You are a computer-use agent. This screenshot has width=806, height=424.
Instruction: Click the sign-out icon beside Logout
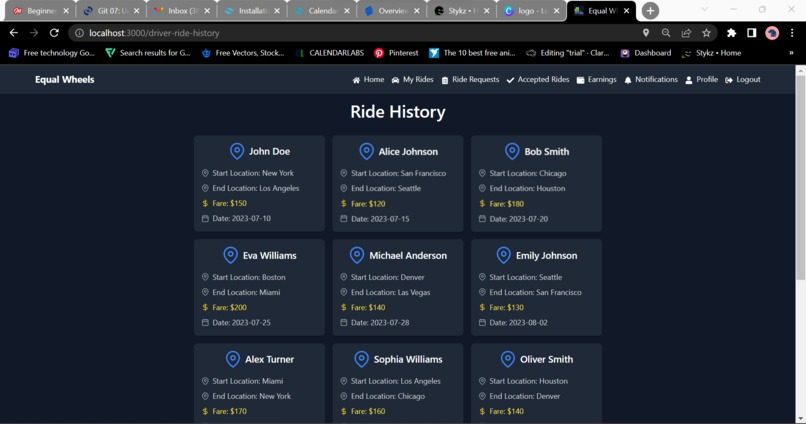[729, 80]
